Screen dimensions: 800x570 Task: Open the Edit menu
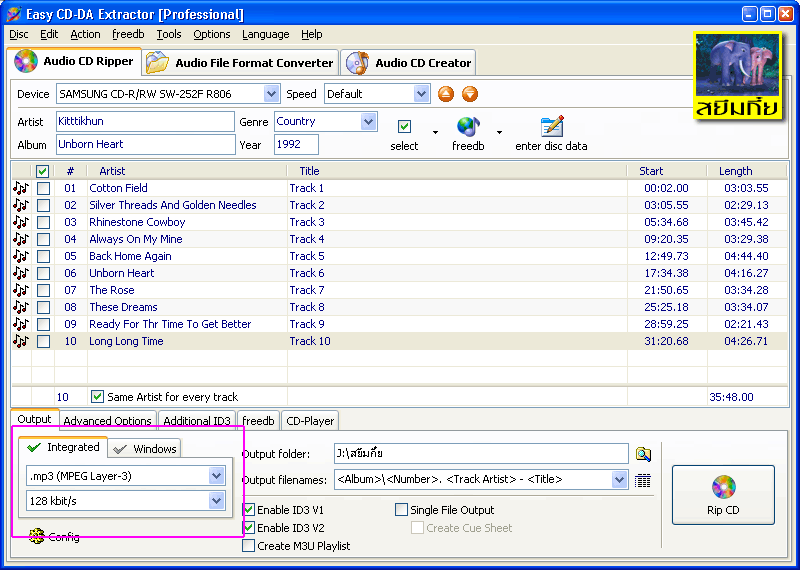[x=49, y=34]
